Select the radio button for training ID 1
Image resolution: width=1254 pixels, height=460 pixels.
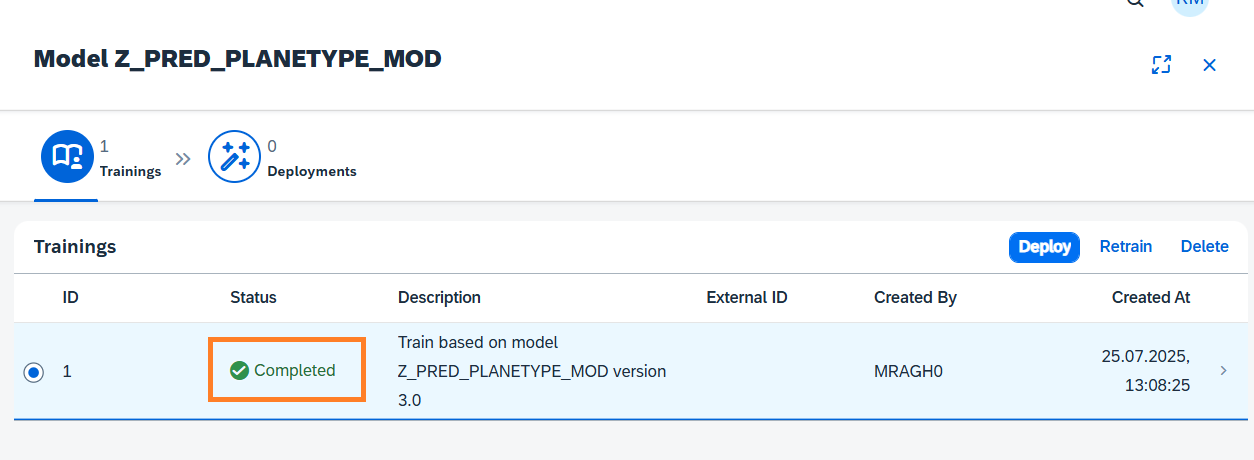[x=34, y=372]
